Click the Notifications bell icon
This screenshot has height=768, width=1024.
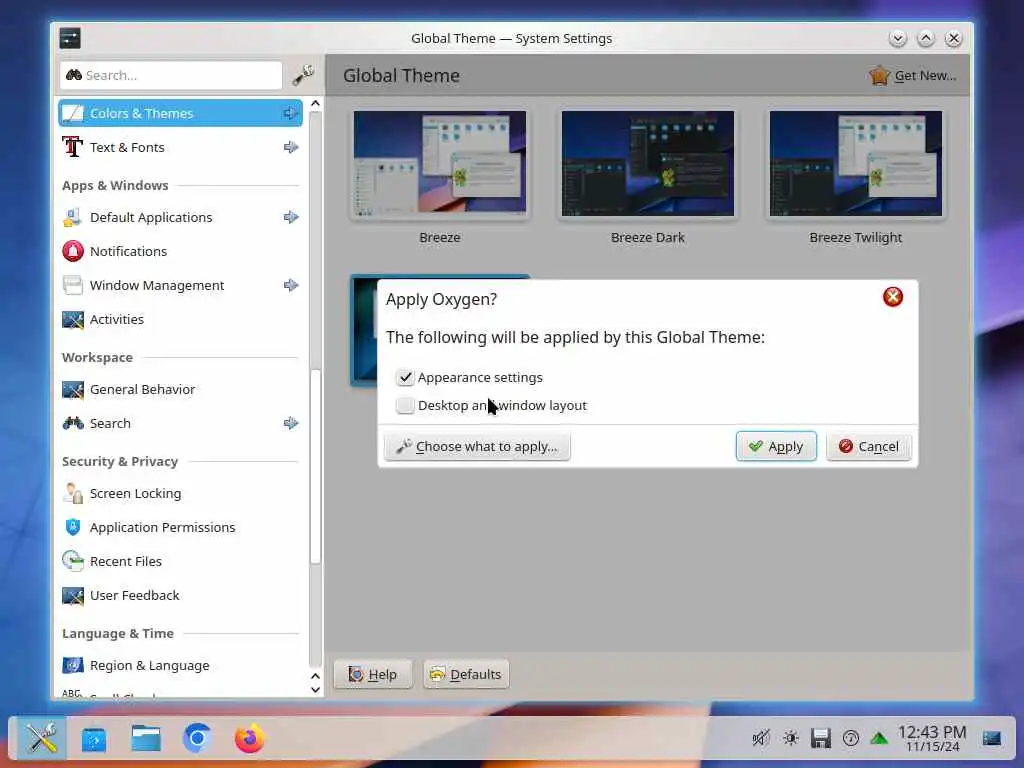click(x=72, y=251)
